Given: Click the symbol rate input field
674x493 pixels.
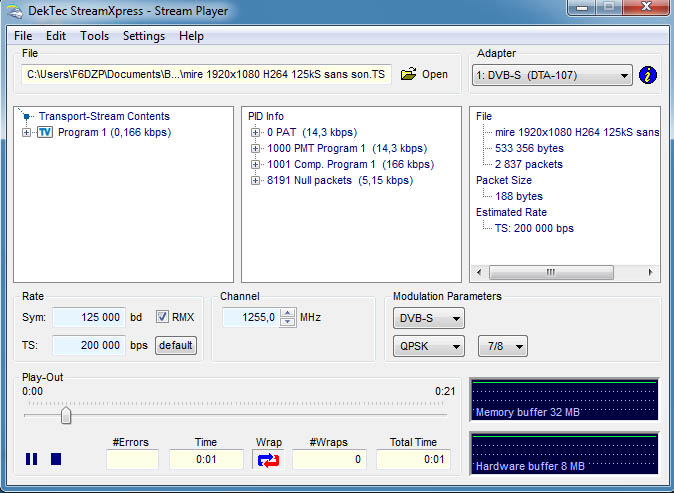Looking at the screenshot, I should [88, 317].
